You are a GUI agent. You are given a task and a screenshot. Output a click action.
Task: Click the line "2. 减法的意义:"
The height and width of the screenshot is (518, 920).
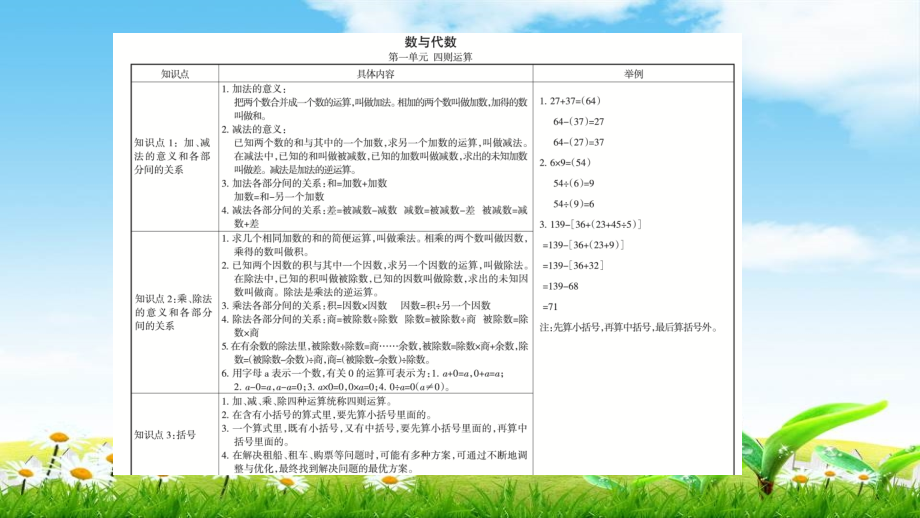(x=254, y=129)
